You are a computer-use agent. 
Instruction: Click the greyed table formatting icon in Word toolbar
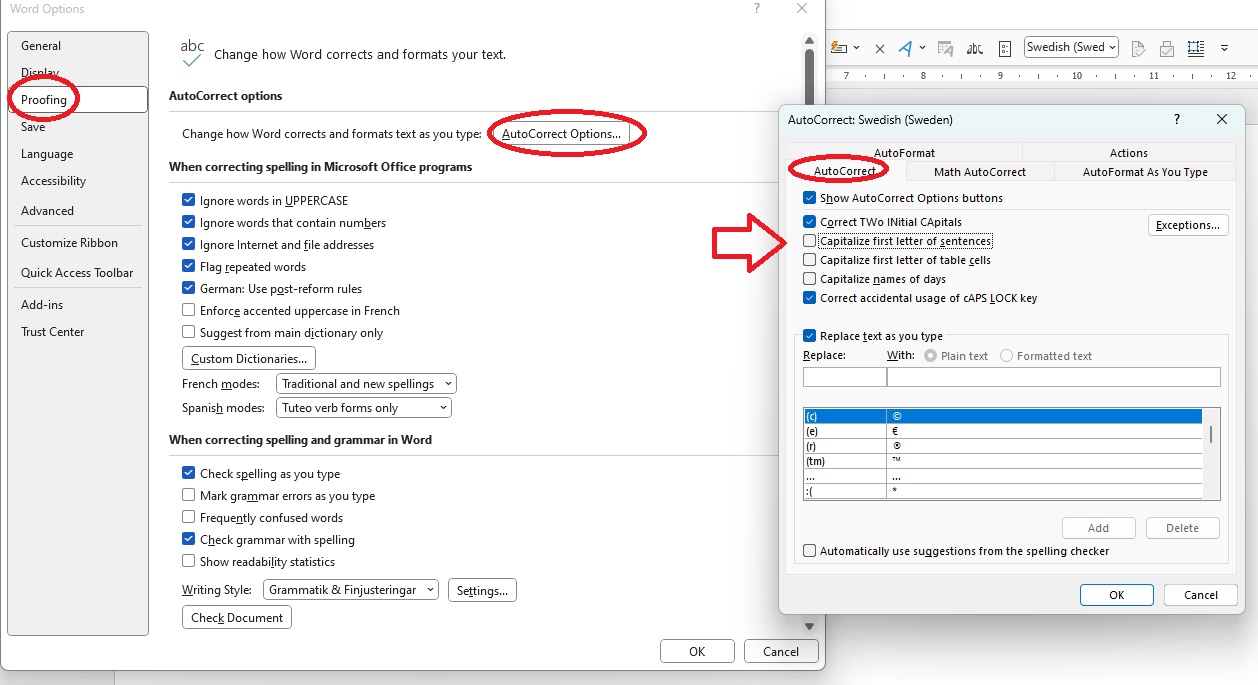945,48
